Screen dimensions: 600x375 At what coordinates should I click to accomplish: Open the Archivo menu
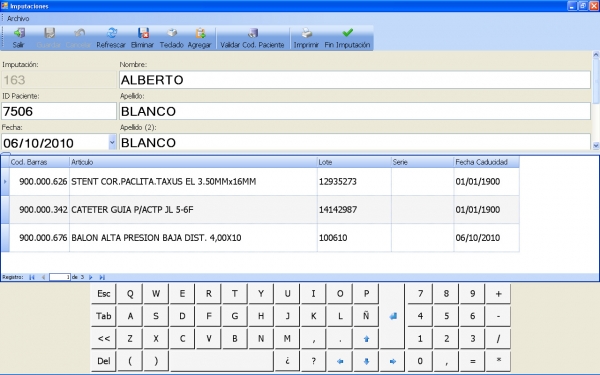point(18,18)
